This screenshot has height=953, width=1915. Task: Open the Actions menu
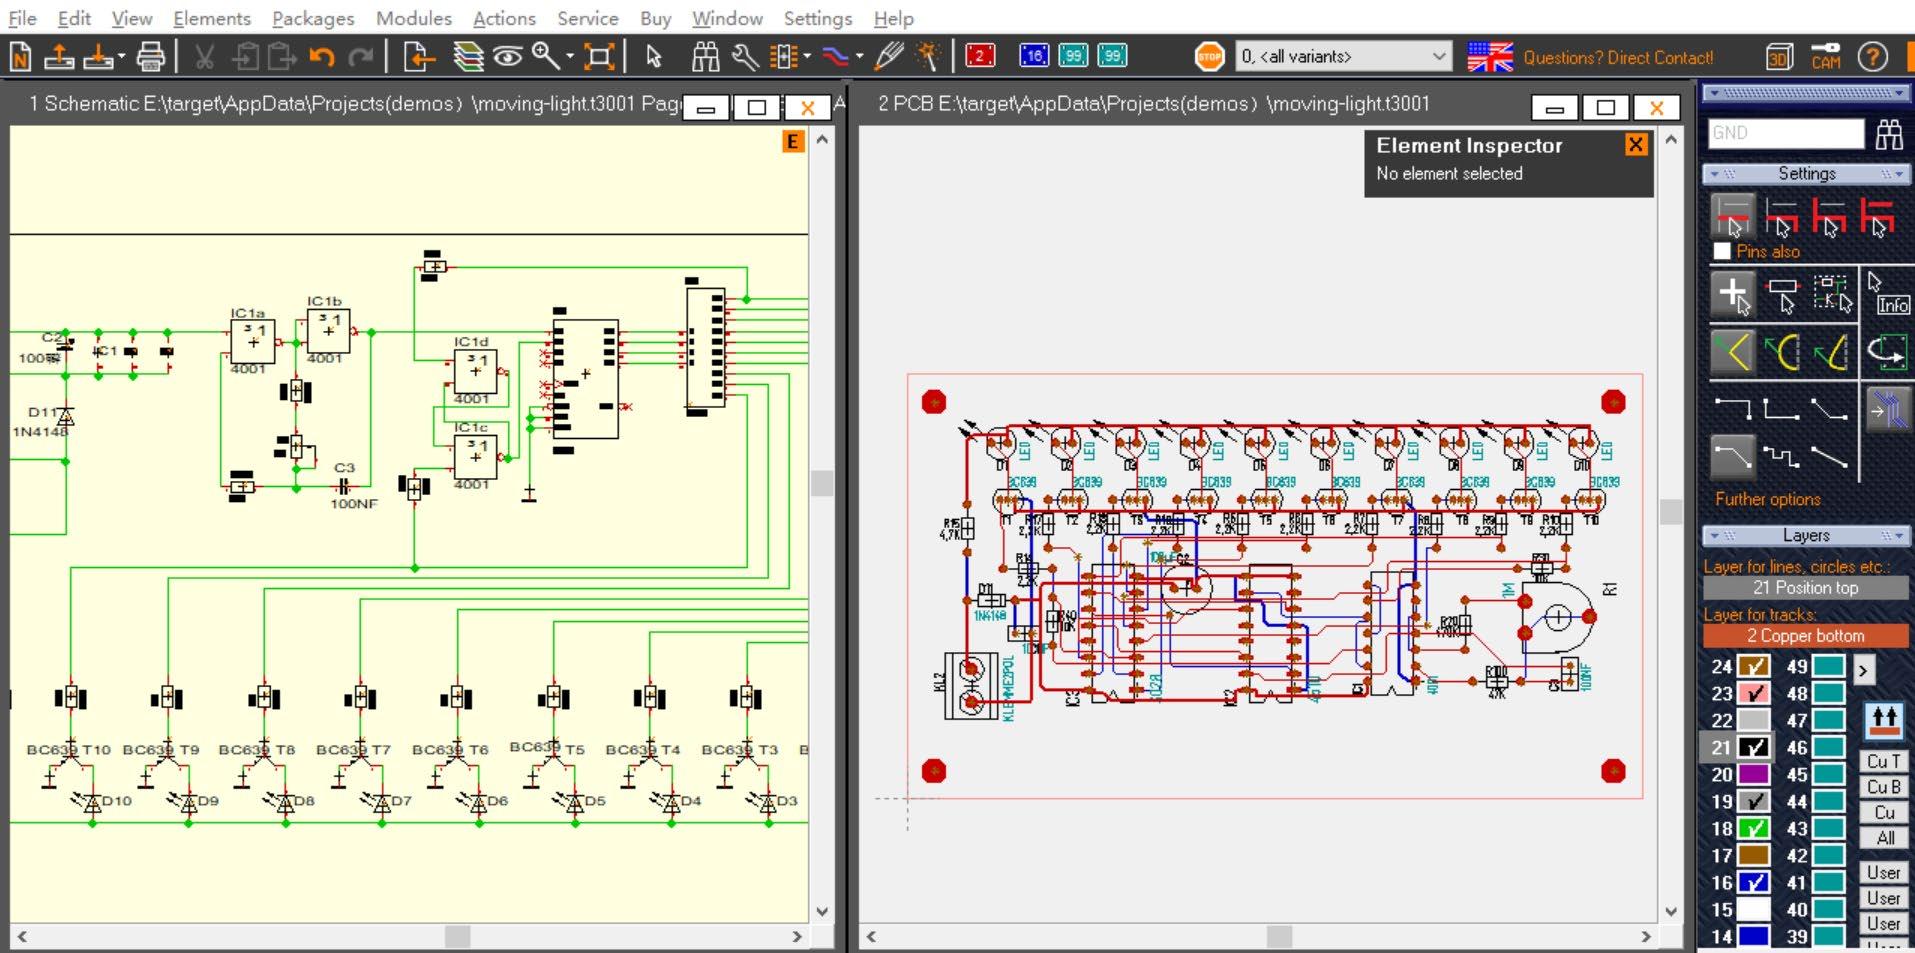point(504,18)
